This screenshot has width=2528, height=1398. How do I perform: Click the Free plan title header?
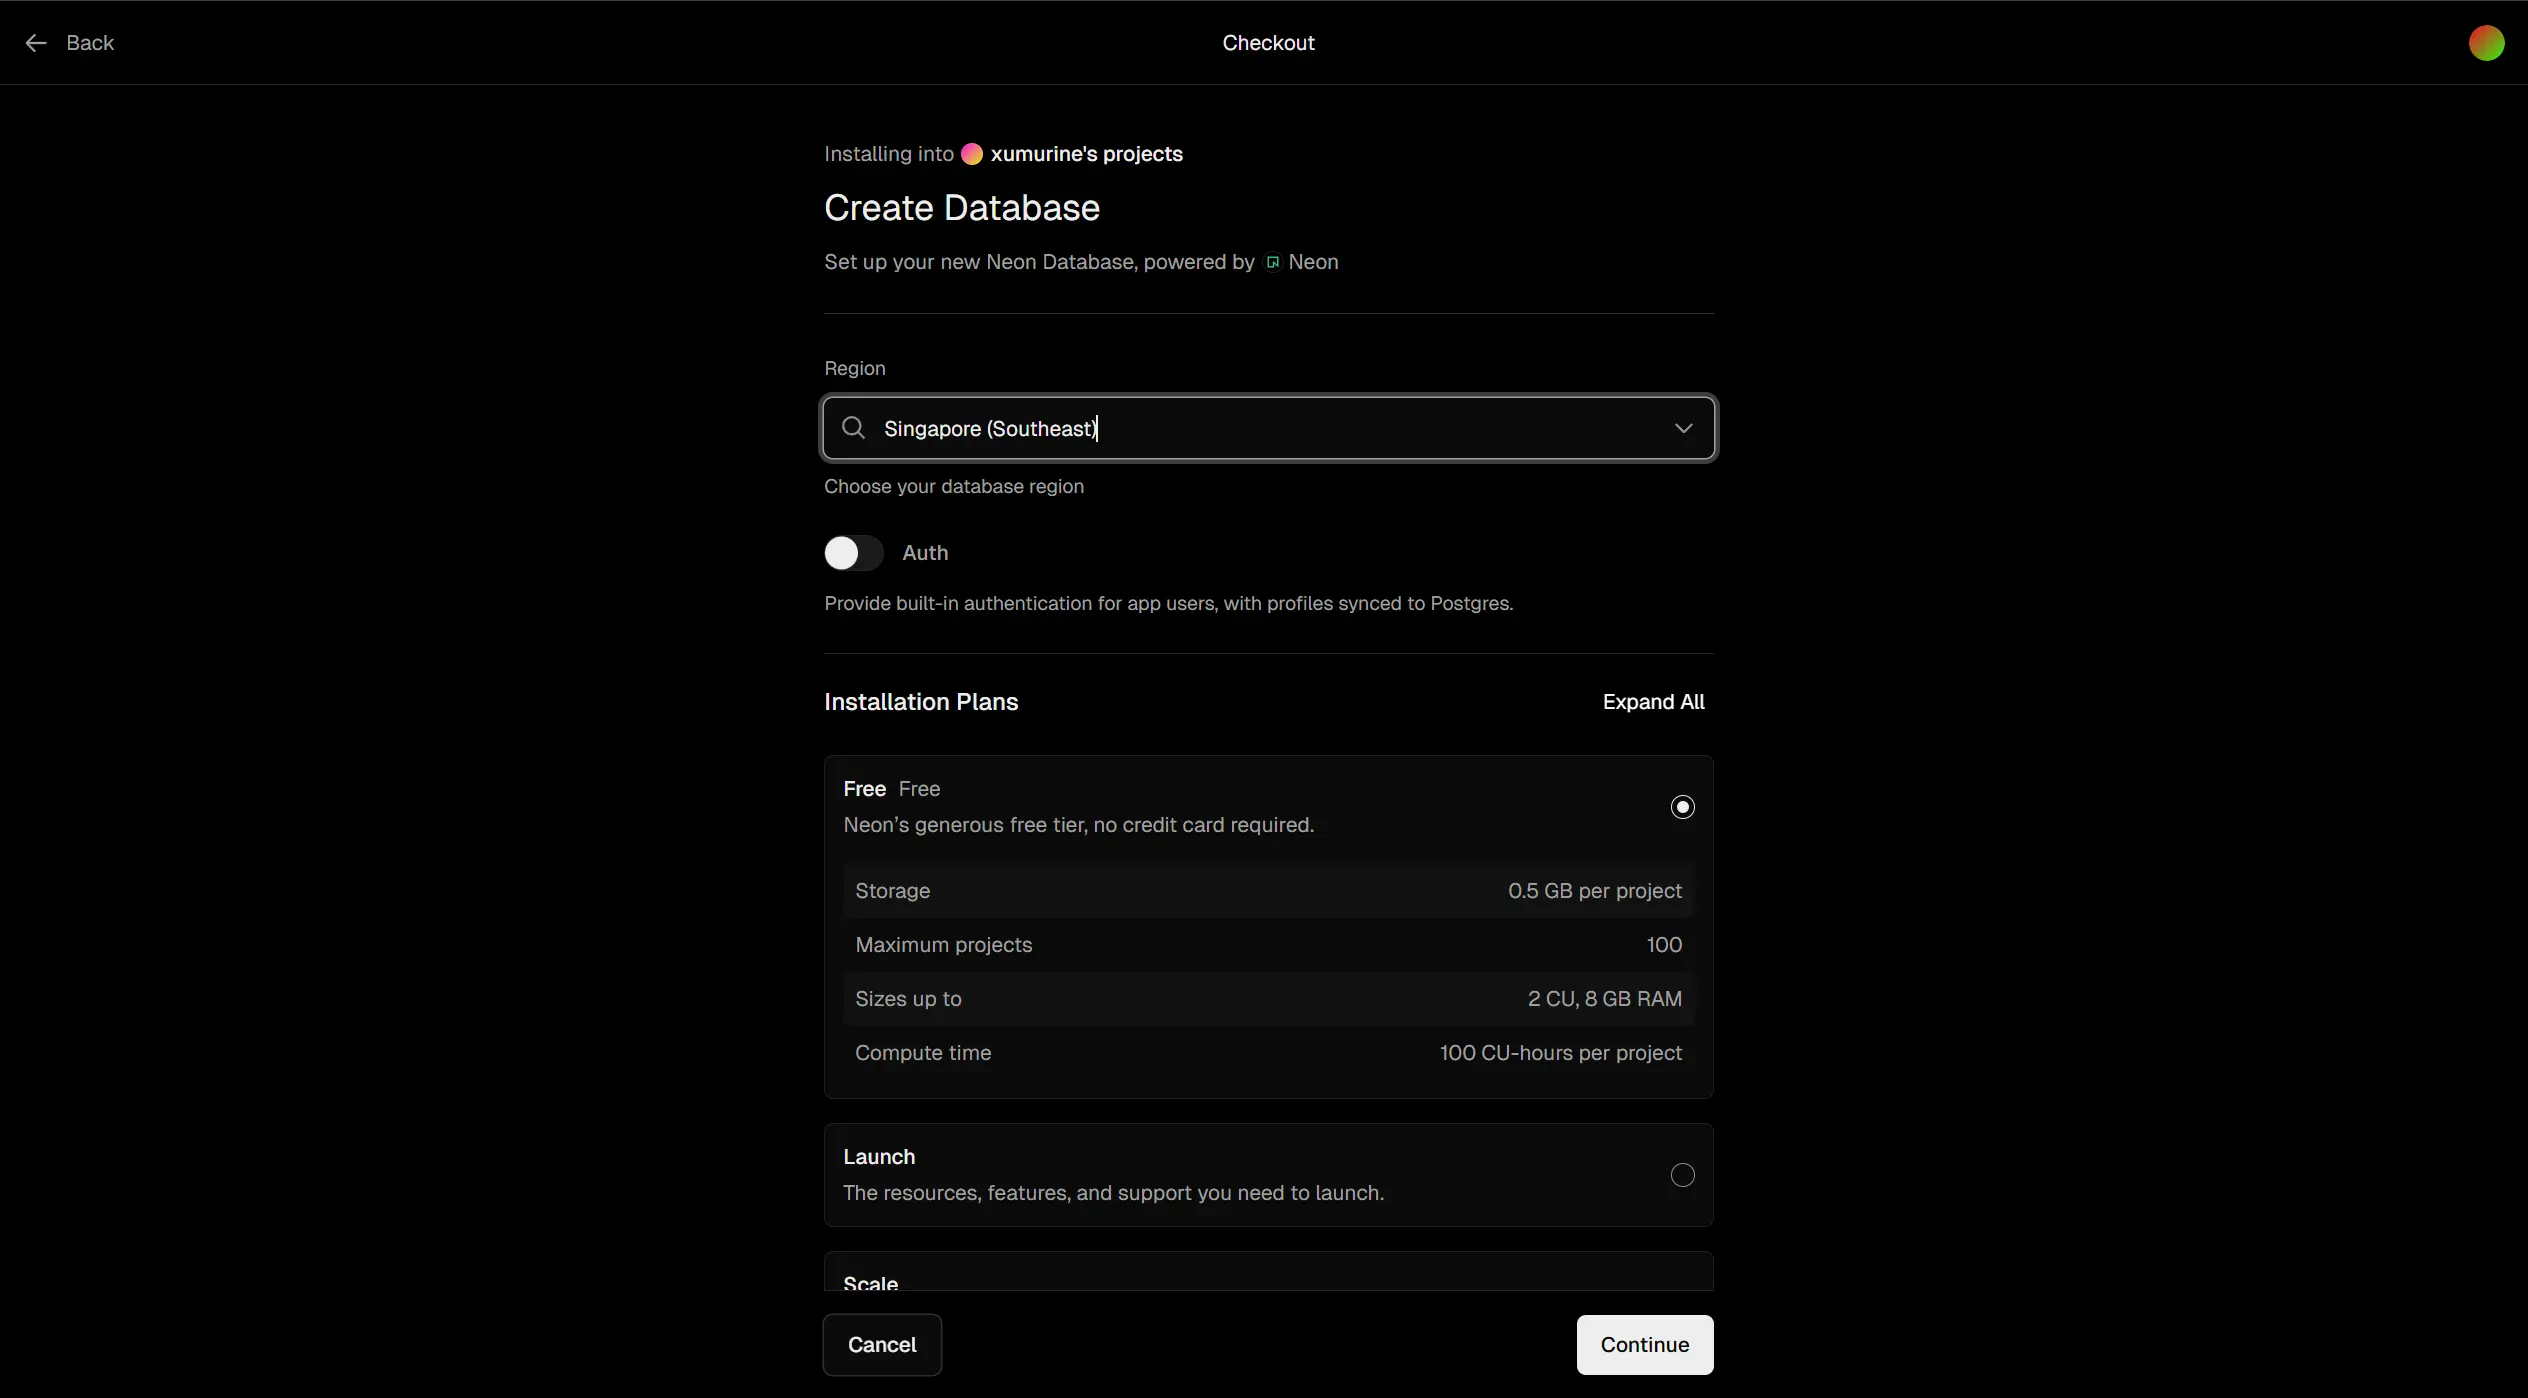coord(866,789)
